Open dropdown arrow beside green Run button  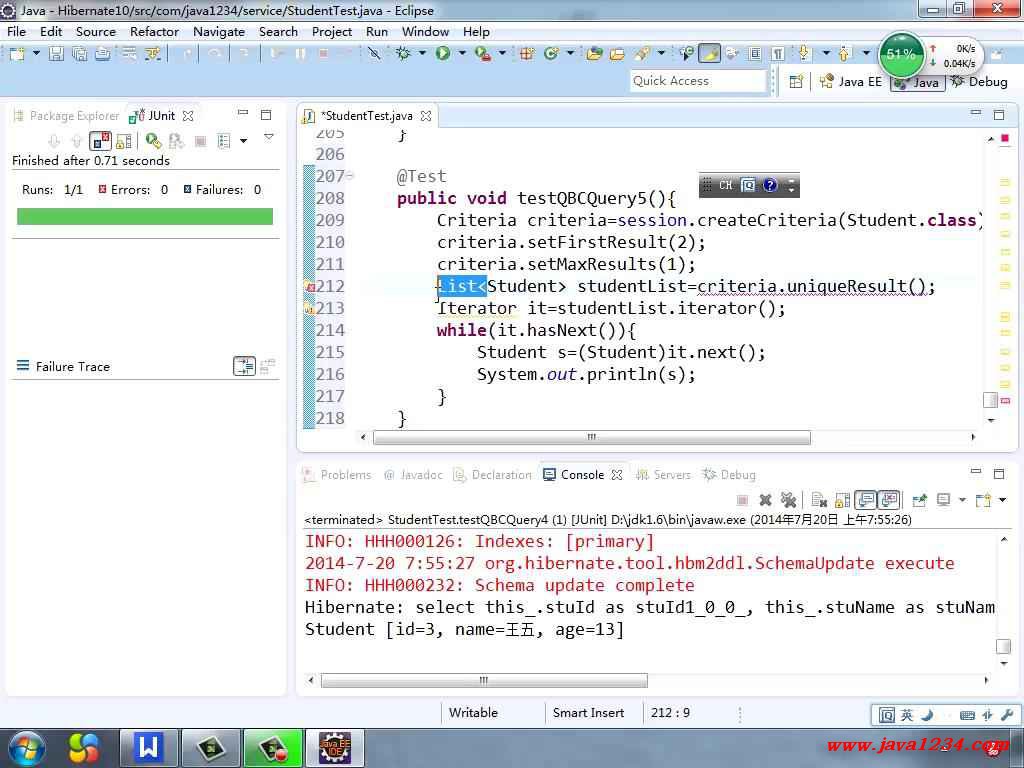pyautogui.click(x=462, y=54)
